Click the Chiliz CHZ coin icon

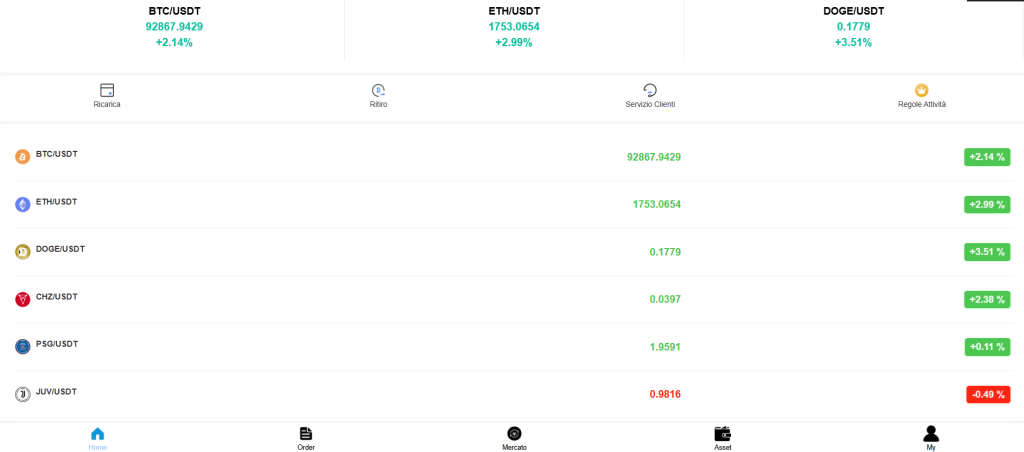[x=23, y=299]
